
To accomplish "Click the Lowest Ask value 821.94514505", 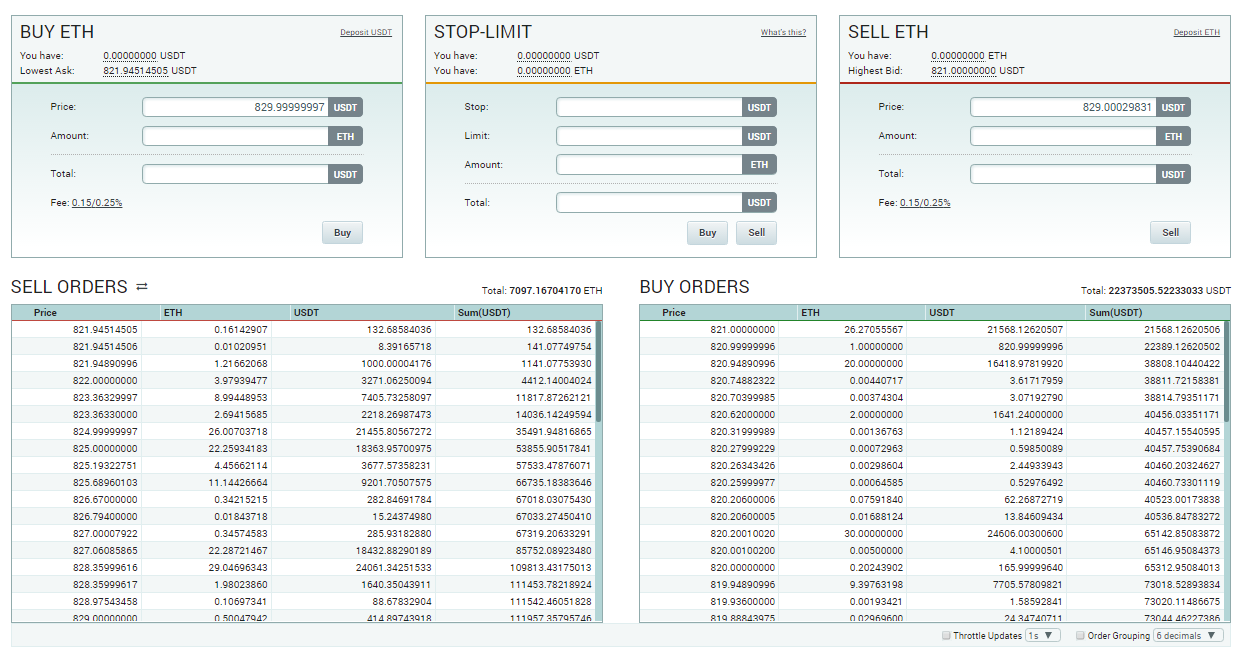I will click(x=136, y=71).
